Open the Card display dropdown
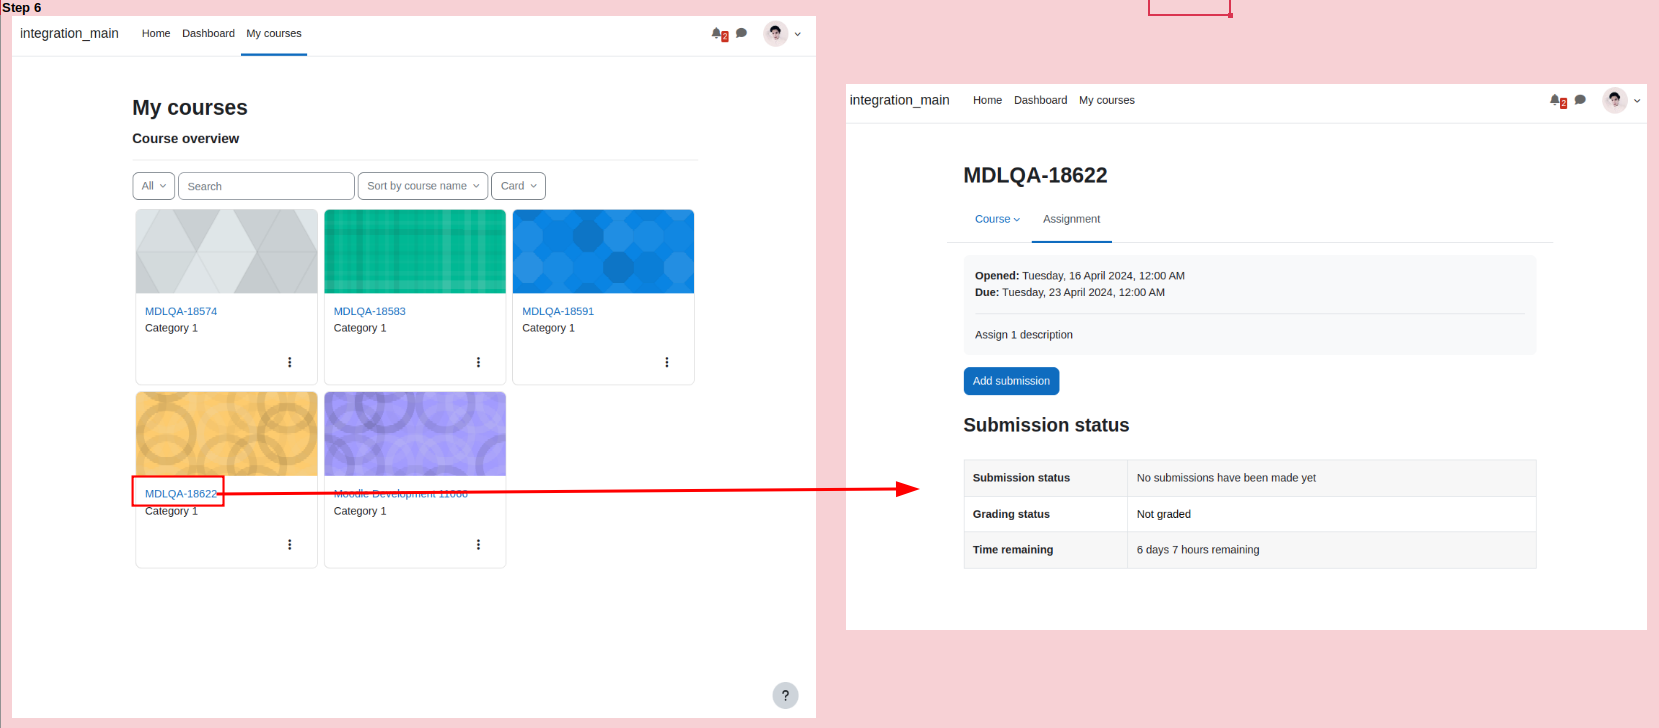Screen dimensions: 1659x728 [519, 186]
